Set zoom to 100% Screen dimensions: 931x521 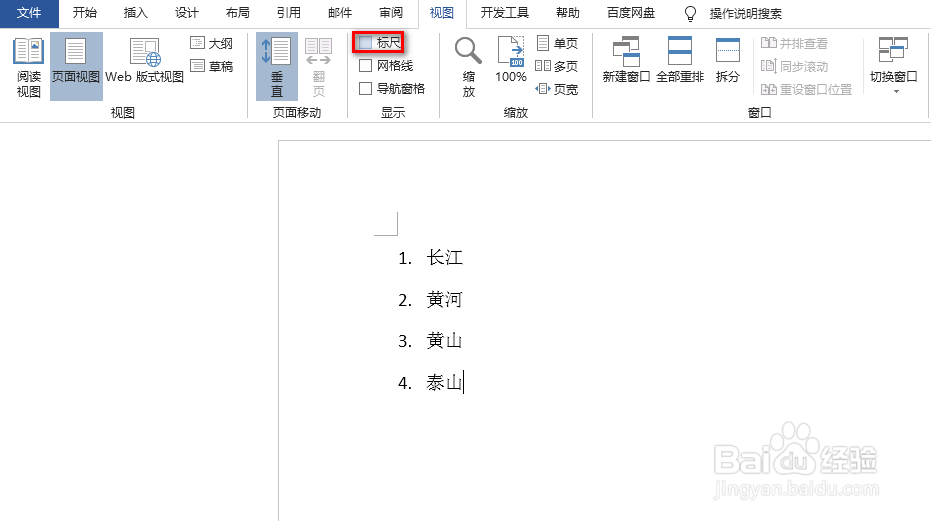click(x=511, y=59)
